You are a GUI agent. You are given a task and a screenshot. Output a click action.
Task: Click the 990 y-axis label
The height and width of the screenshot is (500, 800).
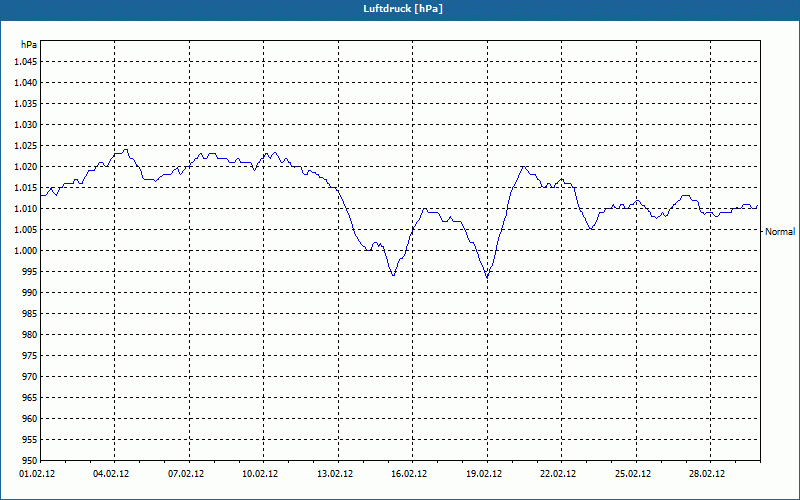(x=31, y=293)
